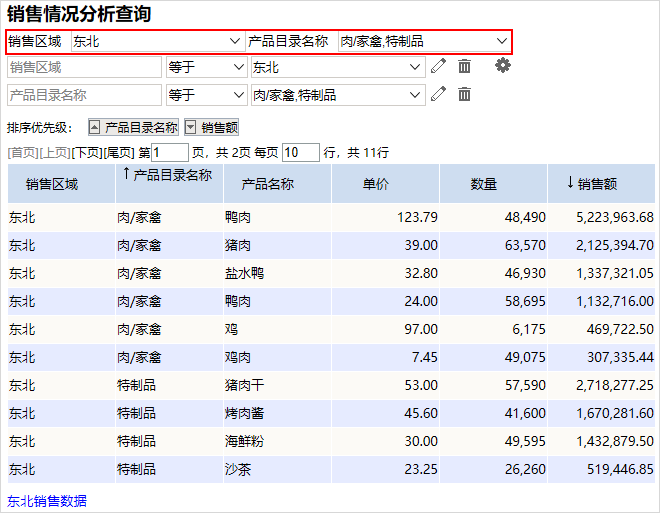Viewport: 660px width, 513px height.
Task: Toggle ascending arrow on 产品目录名称 sort priority
Action: (x=95, y=127)
